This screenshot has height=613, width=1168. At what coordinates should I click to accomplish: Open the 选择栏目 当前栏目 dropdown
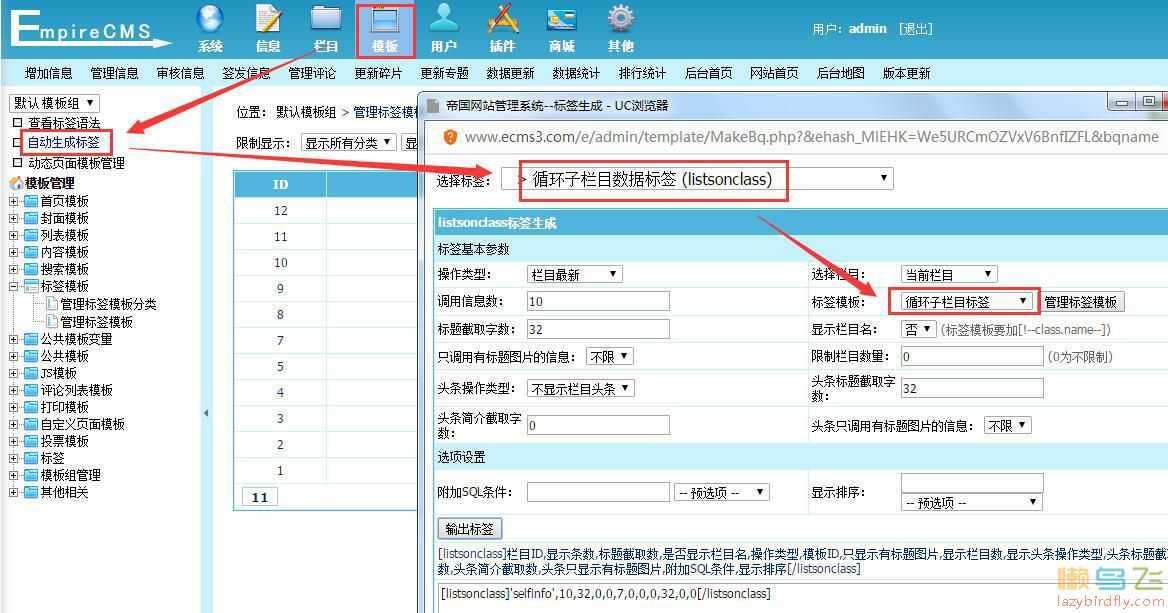pos(949,274)
